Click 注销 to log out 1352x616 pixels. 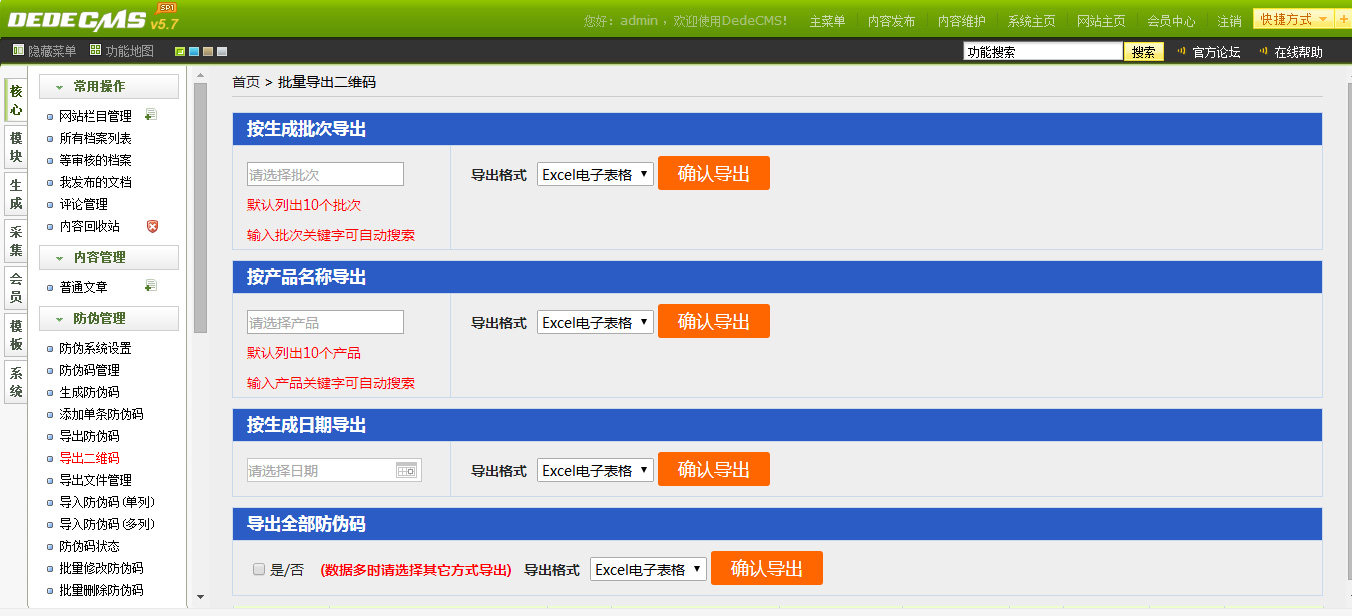click(1229, 21)
